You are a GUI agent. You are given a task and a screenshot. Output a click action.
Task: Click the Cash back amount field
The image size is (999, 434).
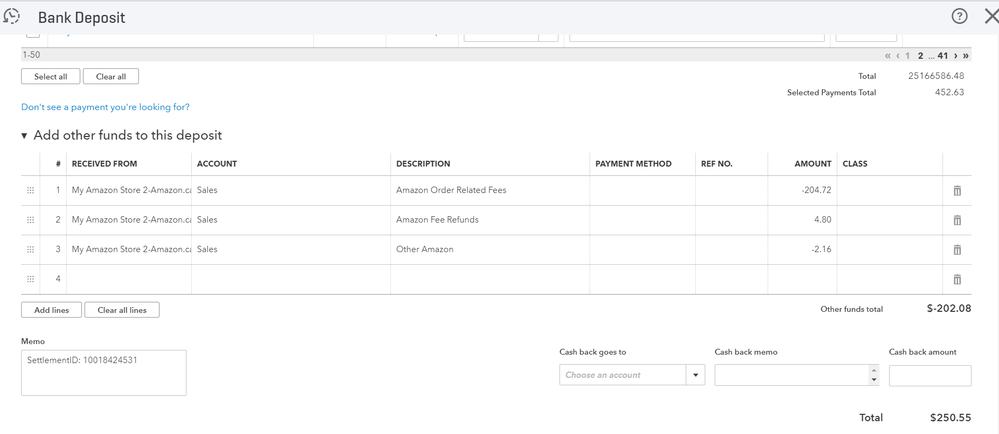coord(929,375)
